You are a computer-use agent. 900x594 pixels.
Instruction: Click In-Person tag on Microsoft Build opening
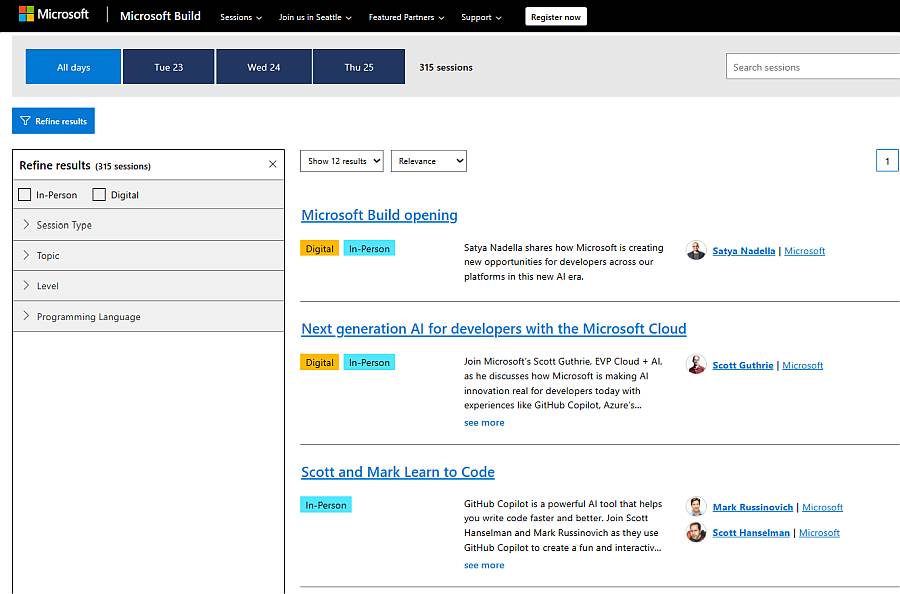[x=369, y=249]
